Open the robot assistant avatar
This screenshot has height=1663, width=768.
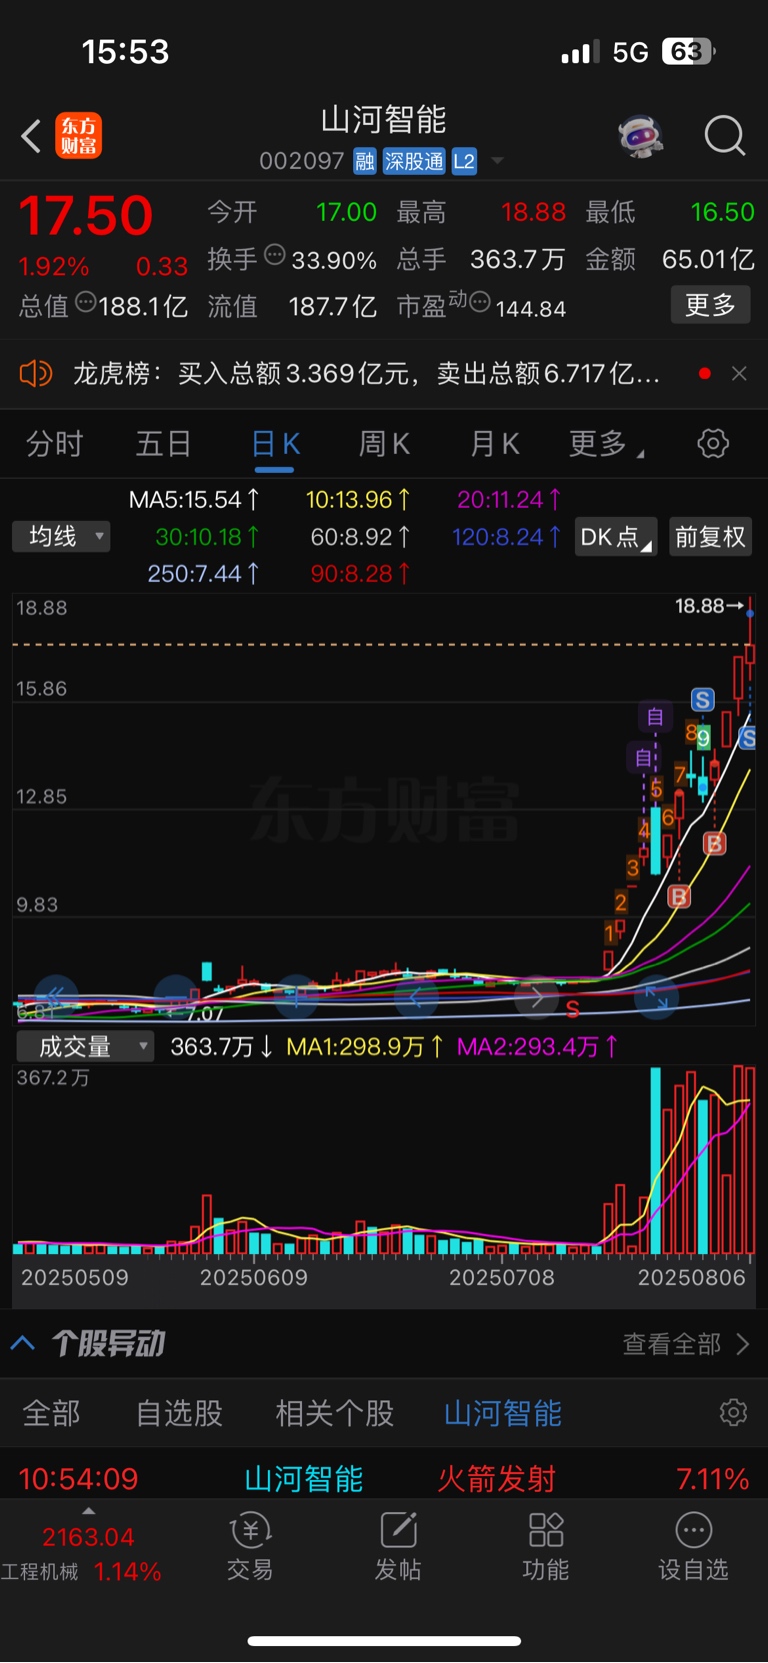point(641,135)
